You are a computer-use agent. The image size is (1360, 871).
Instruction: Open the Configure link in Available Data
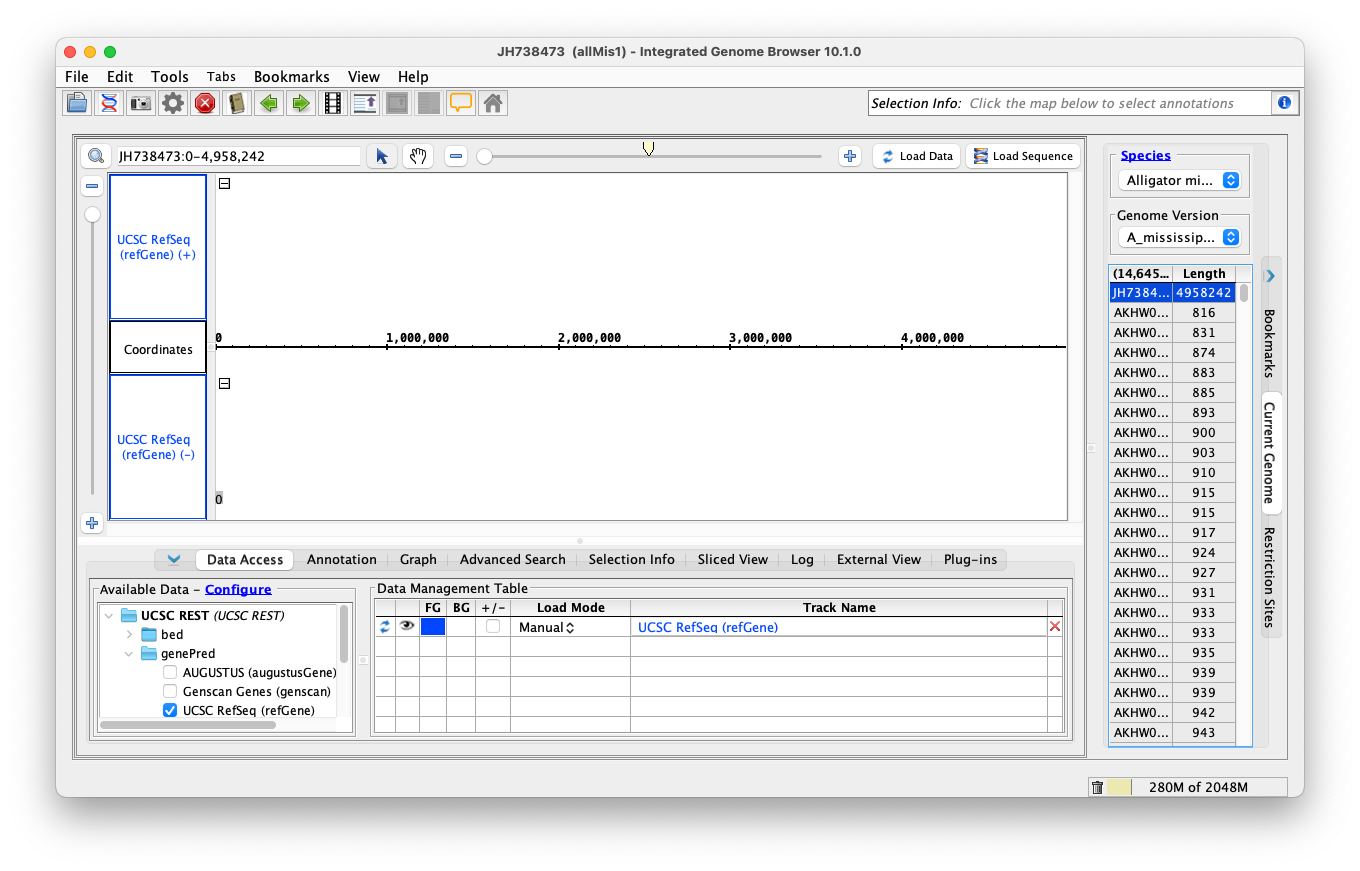[238, 590]
